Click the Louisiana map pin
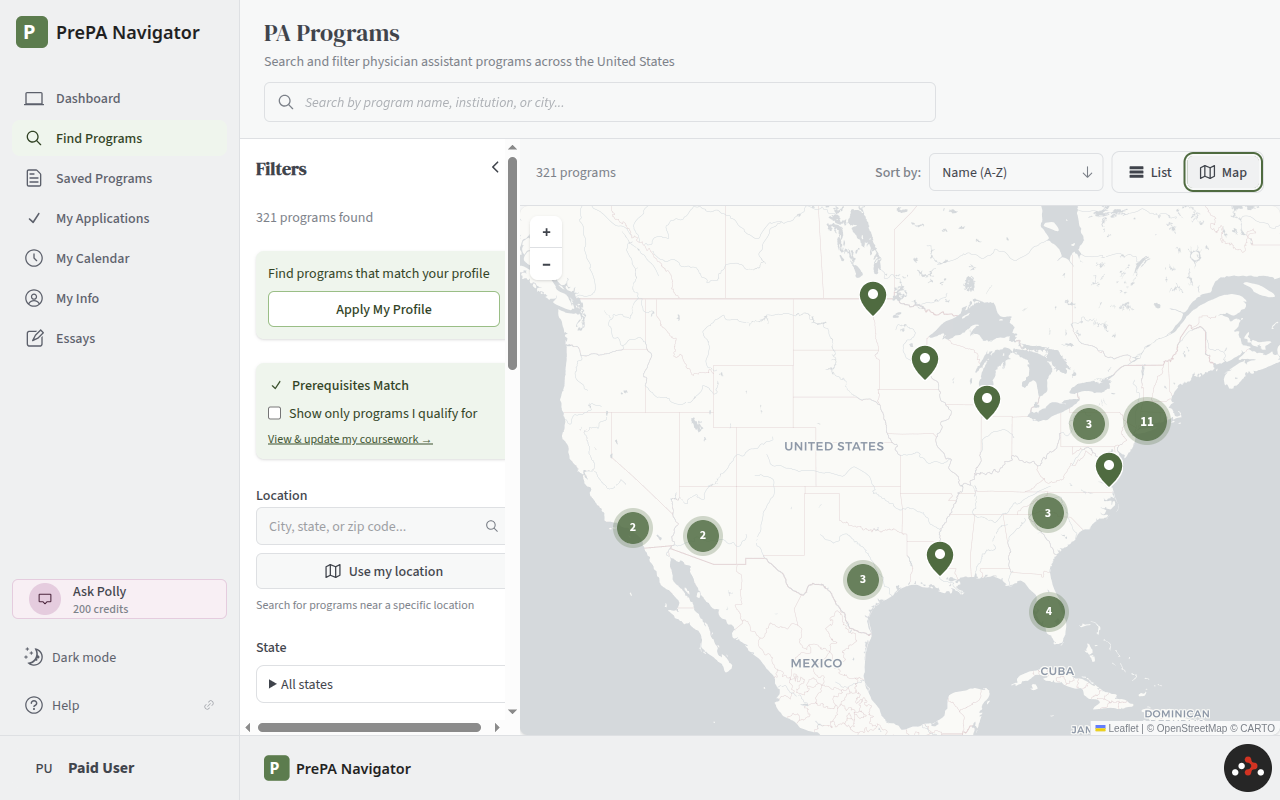Screen dimensions: 1280x800 tap(939, 558)
